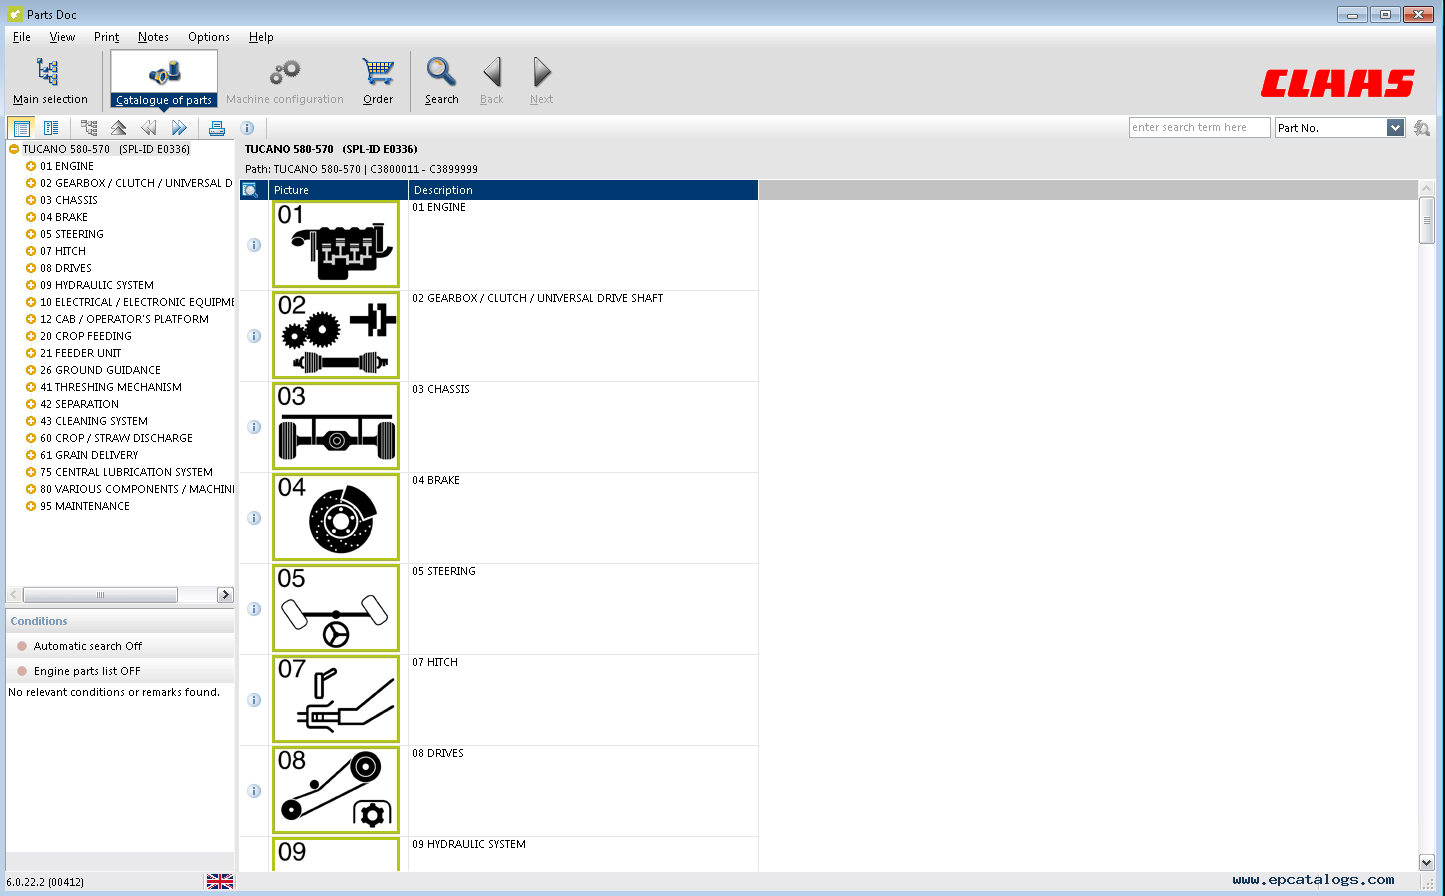
Task: Click the magnifier icon in table header
Action: (x=250, y=190)
